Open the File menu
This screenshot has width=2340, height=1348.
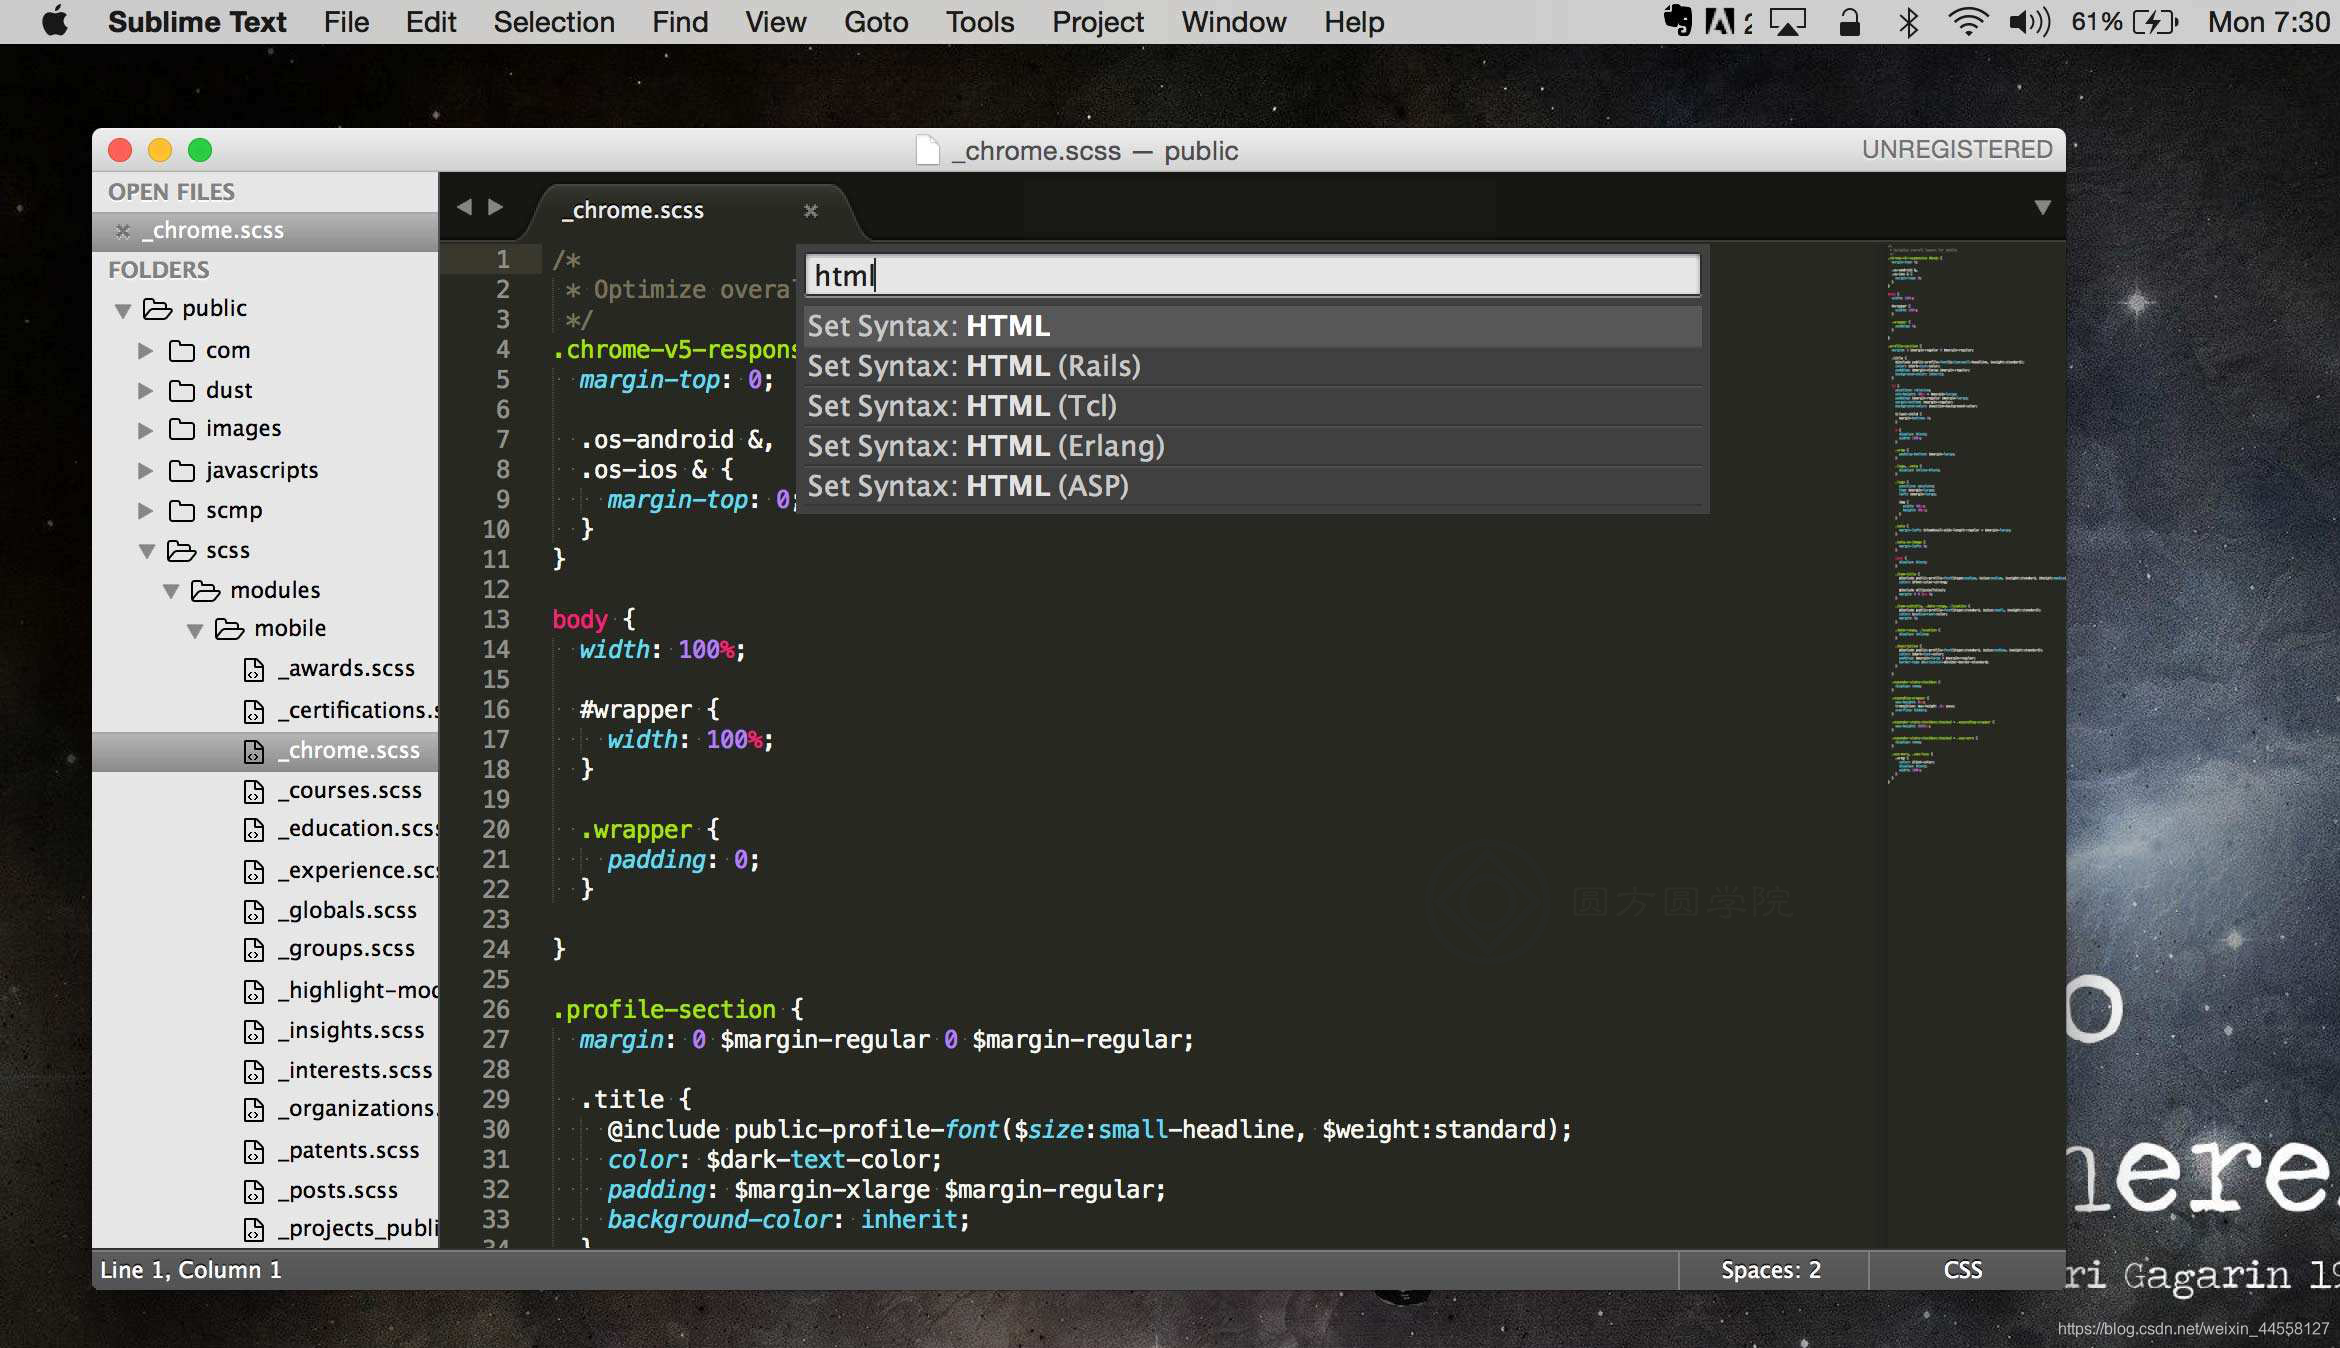coord(346,21)
